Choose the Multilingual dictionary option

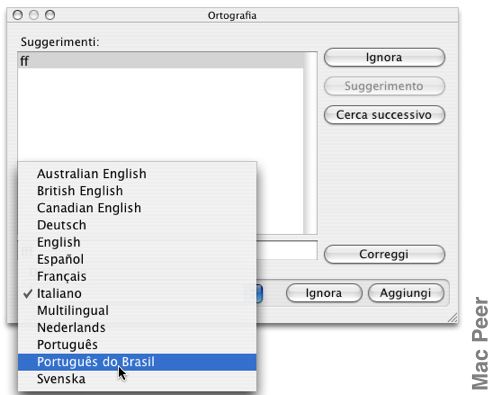pos(137,311)
